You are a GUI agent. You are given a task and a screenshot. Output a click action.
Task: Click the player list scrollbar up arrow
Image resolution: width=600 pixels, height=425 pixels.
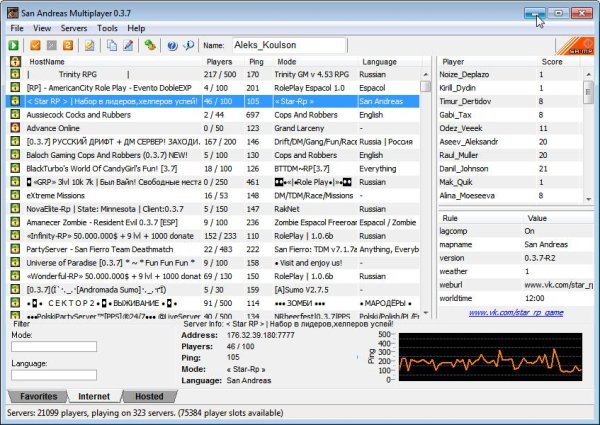tap(589, 74)
